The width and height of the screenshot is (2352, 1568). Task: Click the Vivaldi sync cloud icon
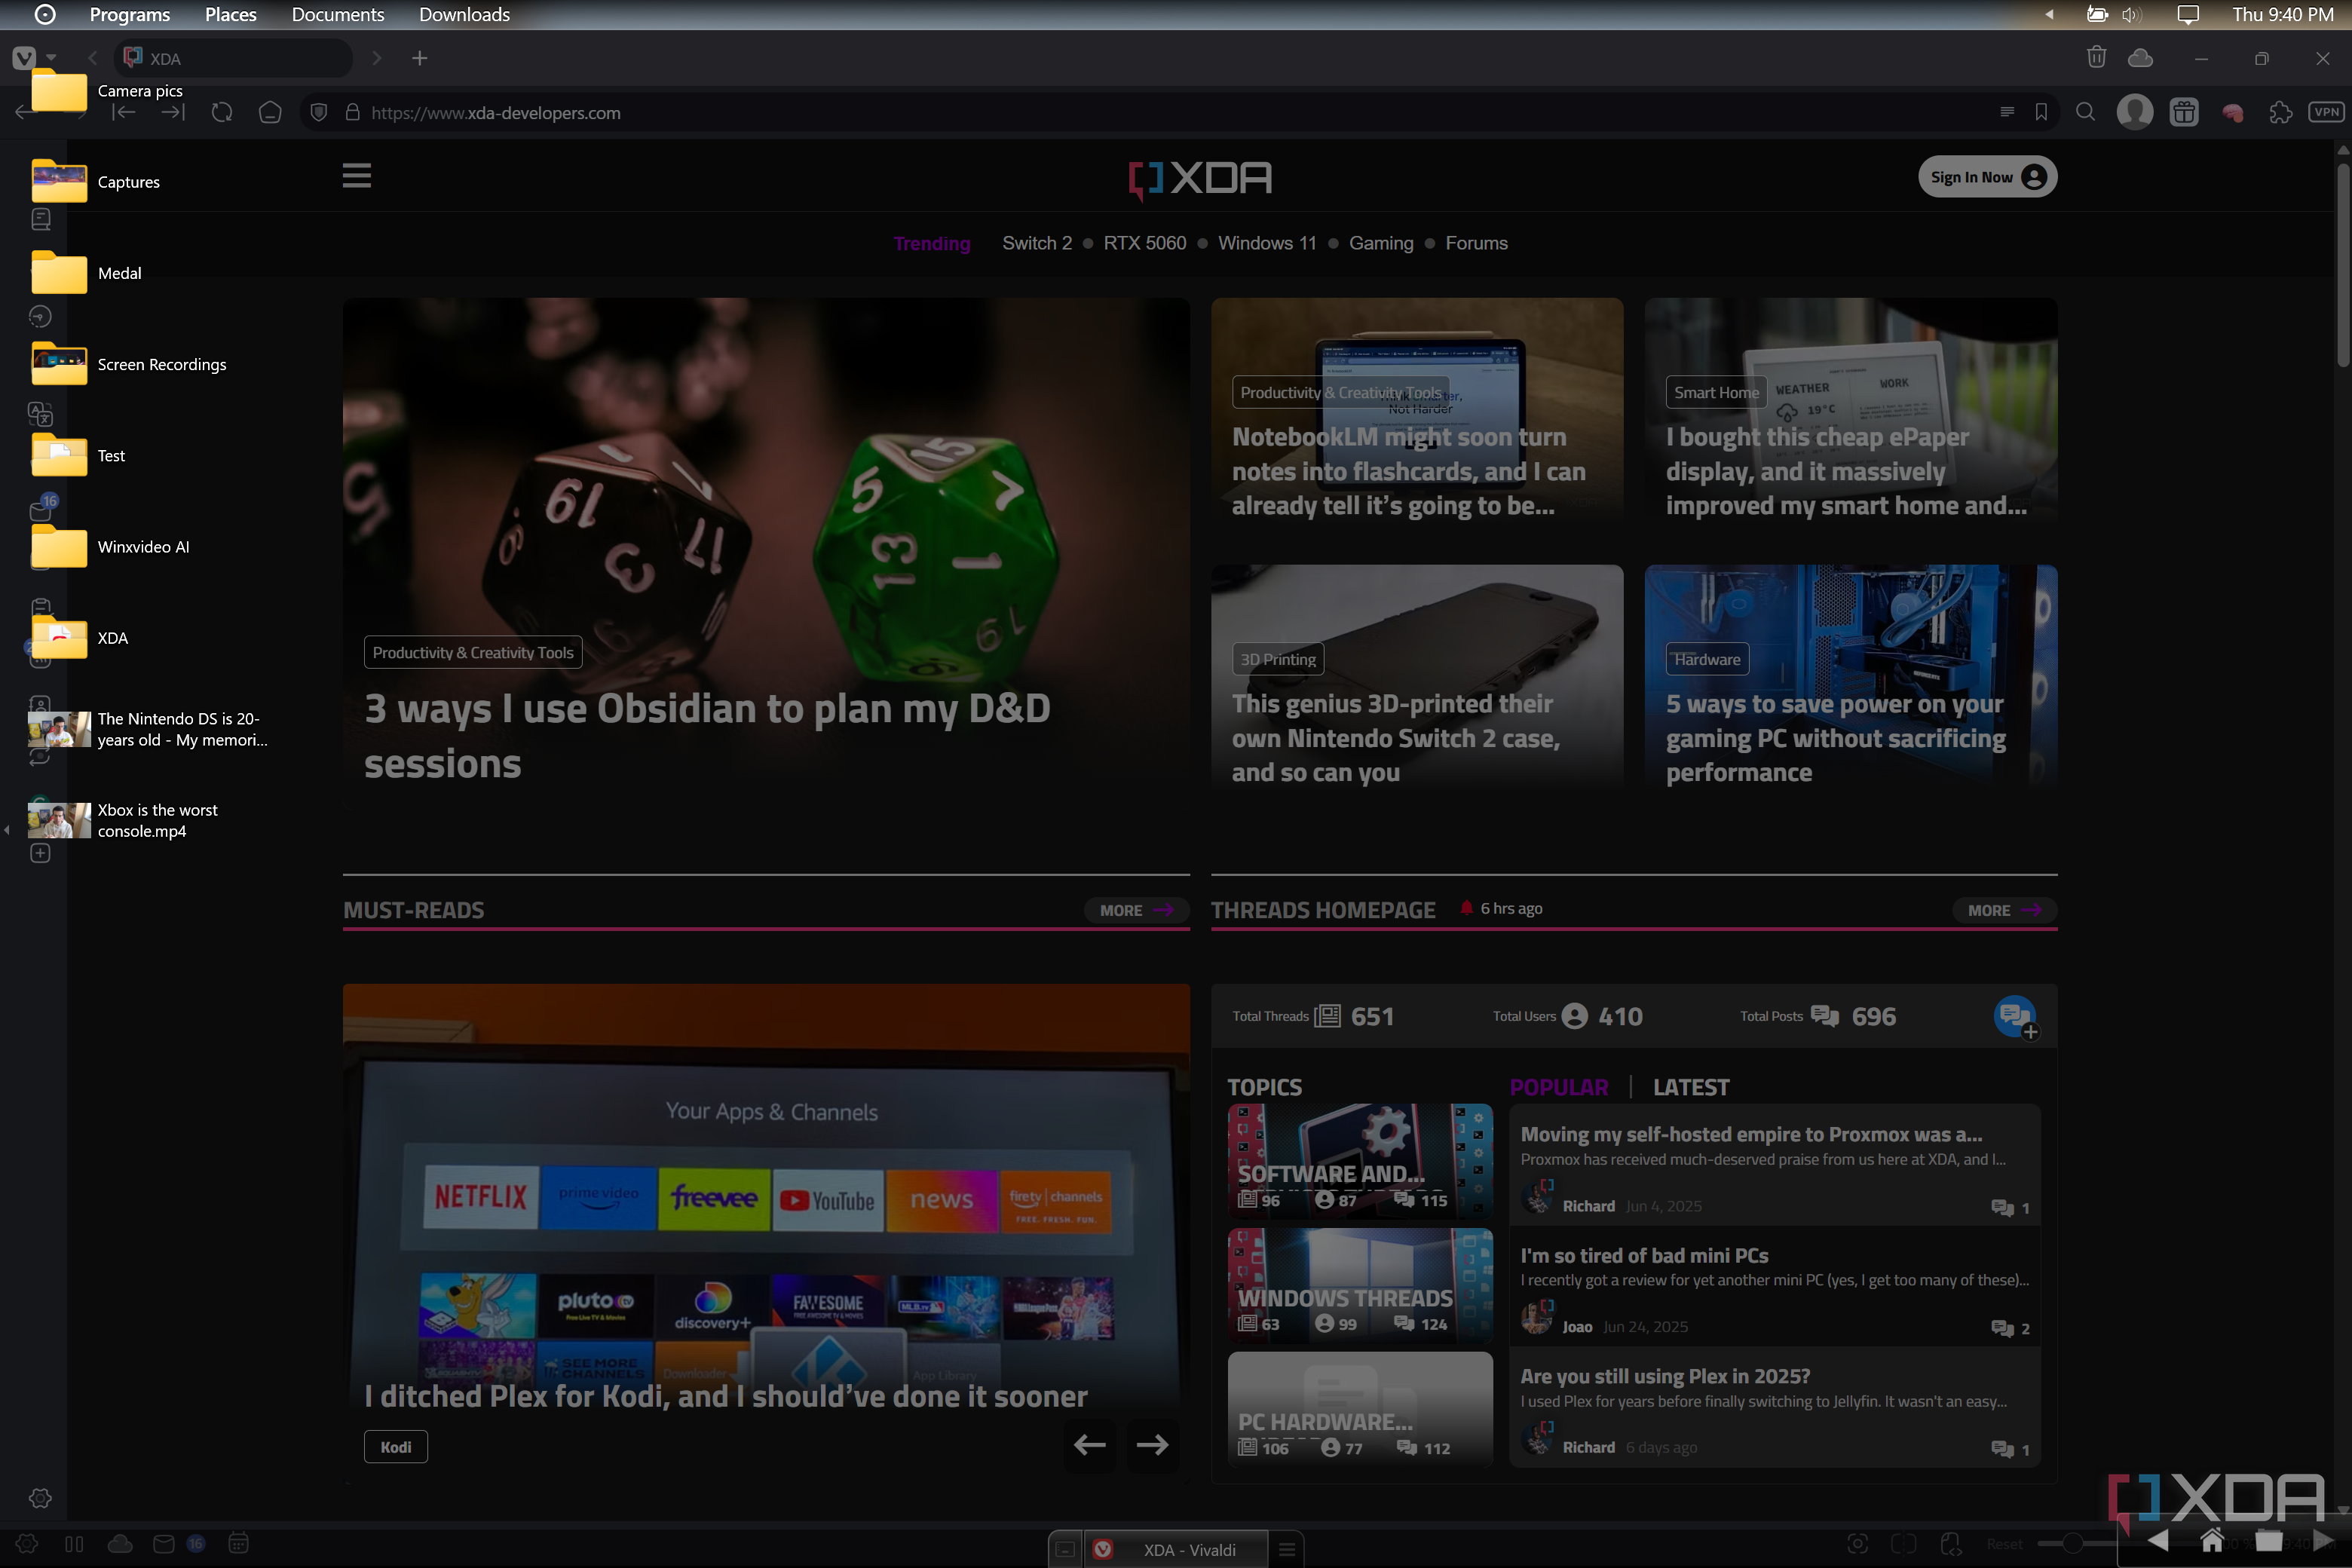[x=2140, y=58]
